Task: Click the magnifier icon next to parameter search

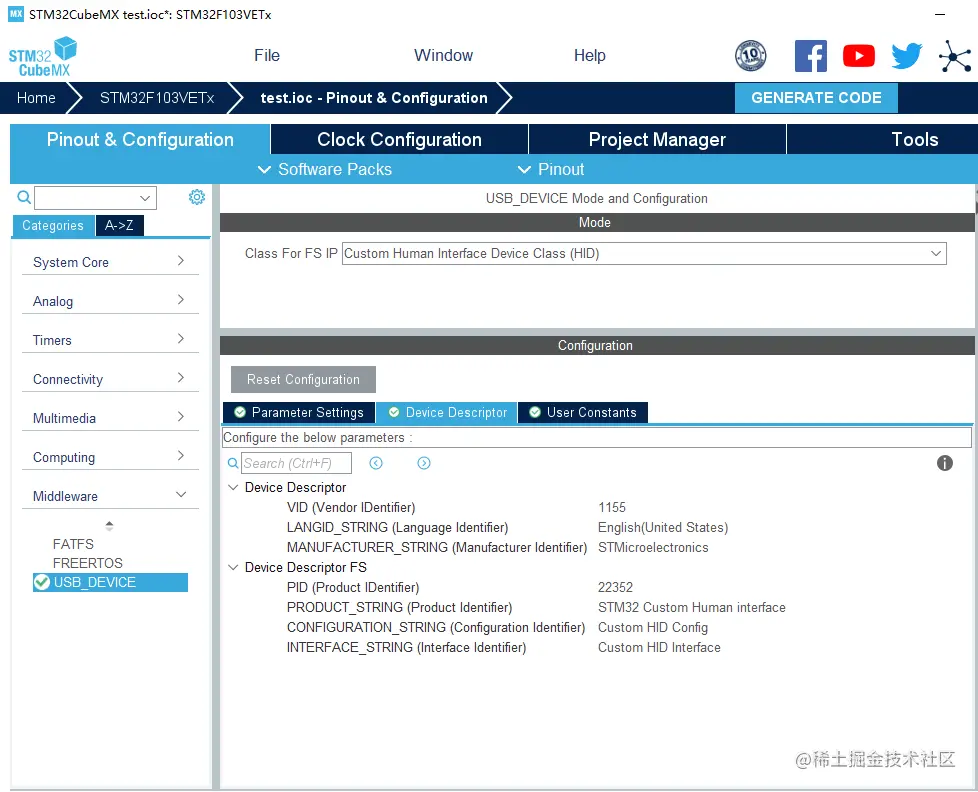Action: pyautogui.click(x=233, y=463)
